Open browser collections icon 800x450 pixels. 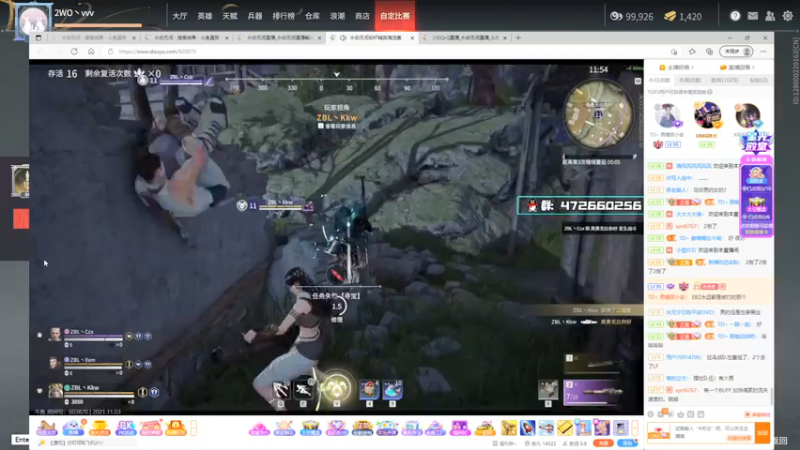(x=709, y=52)
